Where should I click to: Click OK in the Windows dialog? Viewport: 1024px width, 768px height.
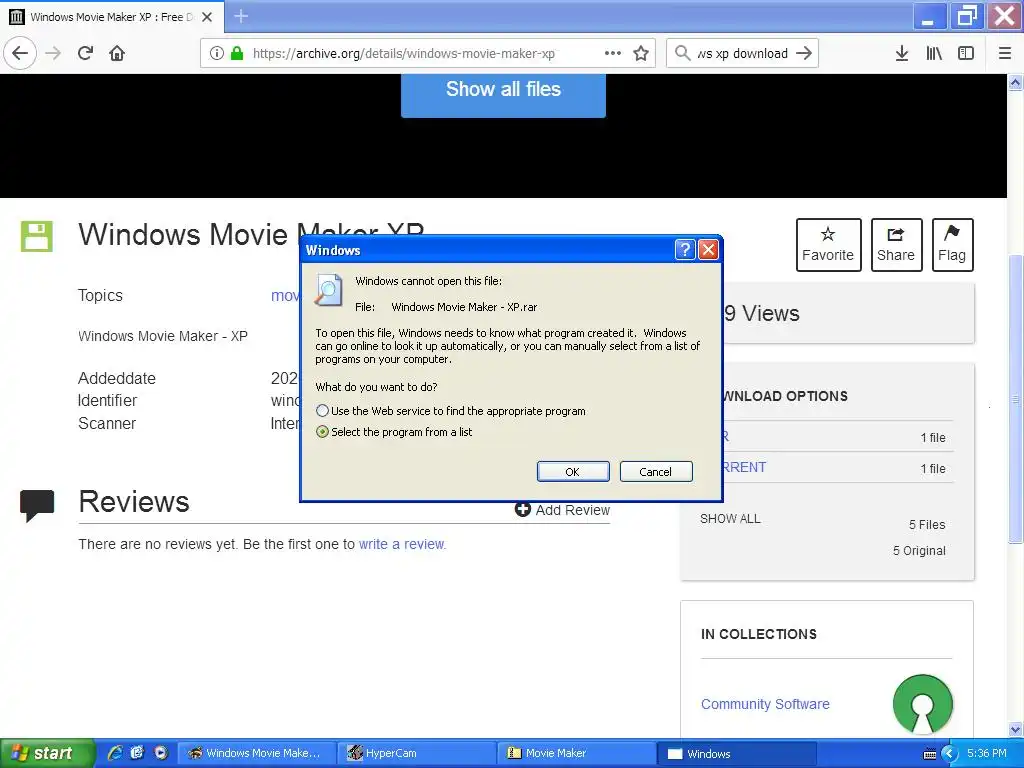(x=573, y=472)
